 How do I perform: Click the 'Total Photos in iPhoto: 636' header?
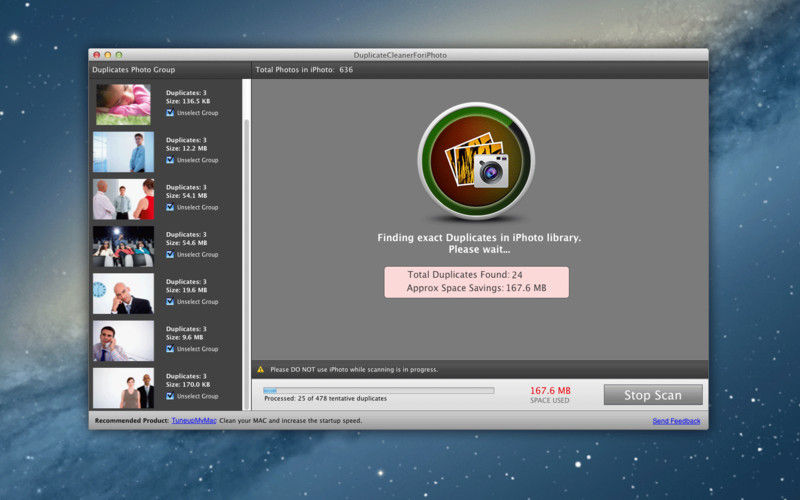pos(304,69)
